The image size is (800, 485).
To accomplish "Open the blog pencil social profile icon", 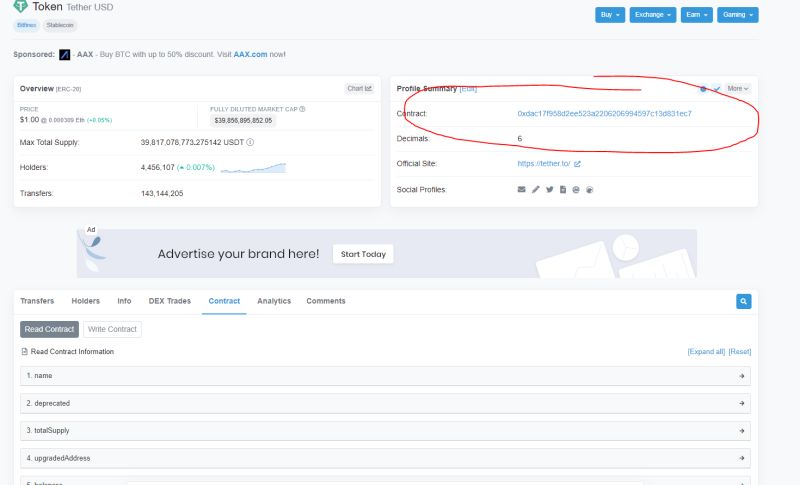I will [x=535, y=190].
